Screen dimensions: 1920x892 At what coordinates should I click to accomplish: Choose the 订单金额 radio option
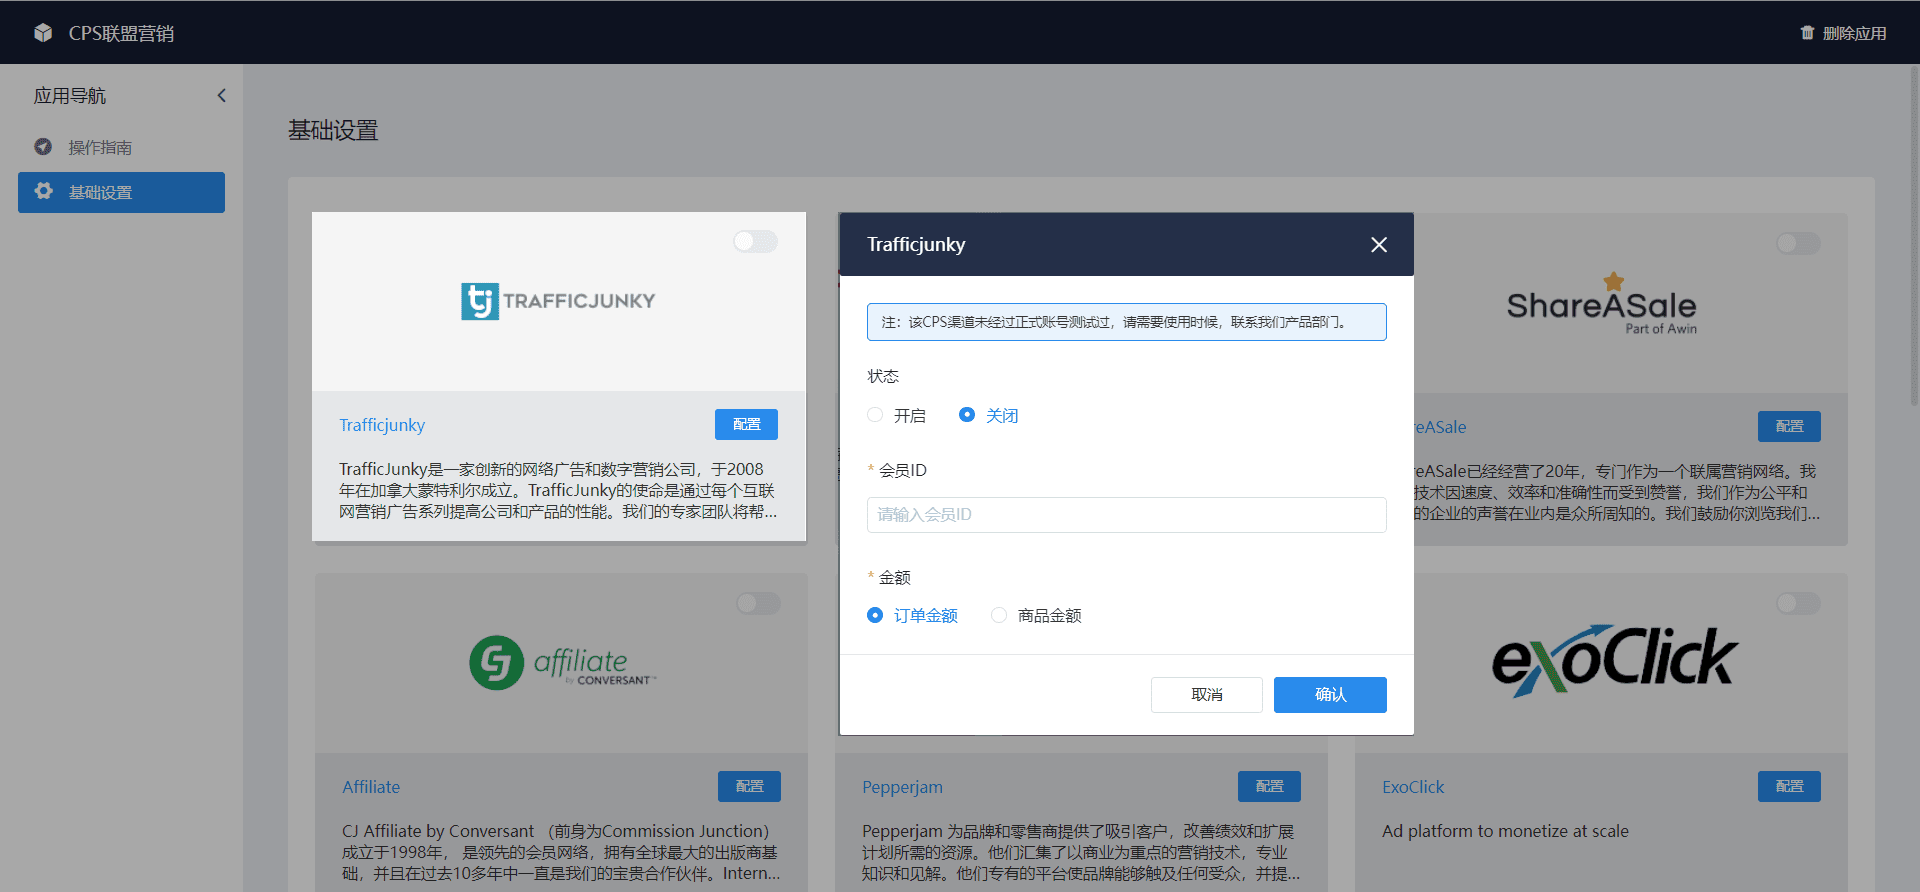coord(875,615)
